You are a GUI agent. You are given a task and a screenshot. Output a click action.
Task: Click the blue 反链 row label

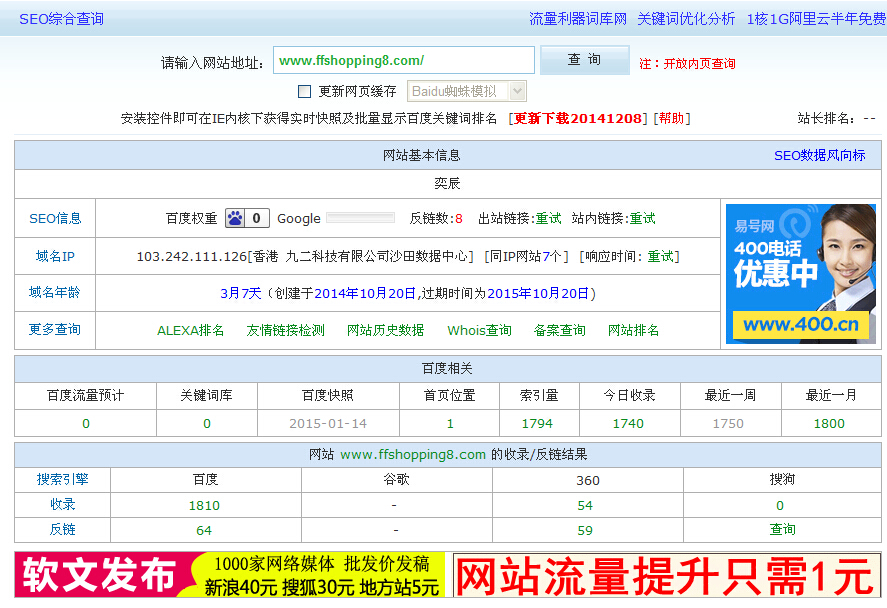coord(62,529)
